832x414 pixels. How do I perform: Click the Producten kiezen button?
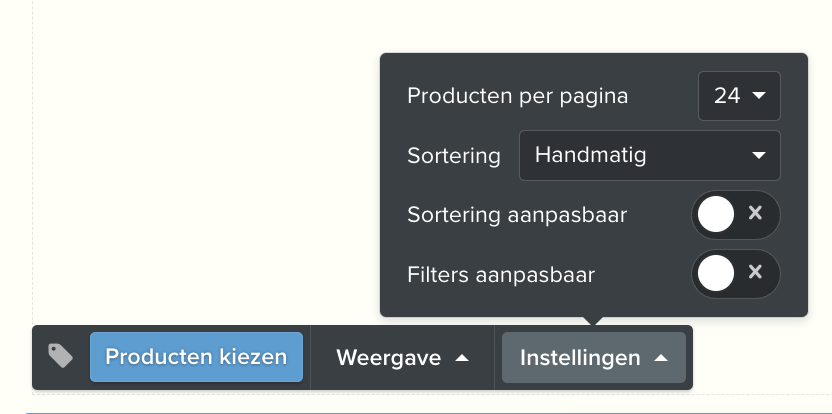pos(196,357)
